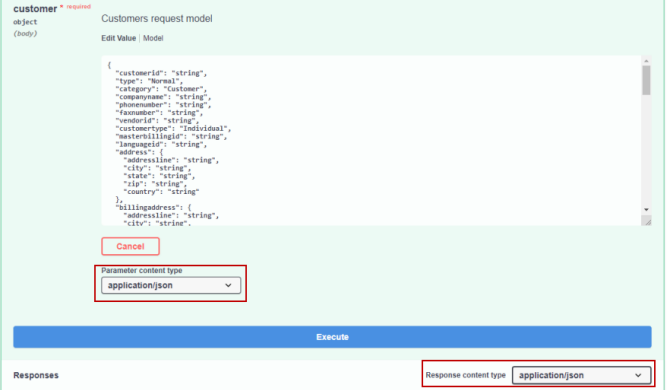Click the Customers request model description
The image size is (670, 390).
(157, 19)
